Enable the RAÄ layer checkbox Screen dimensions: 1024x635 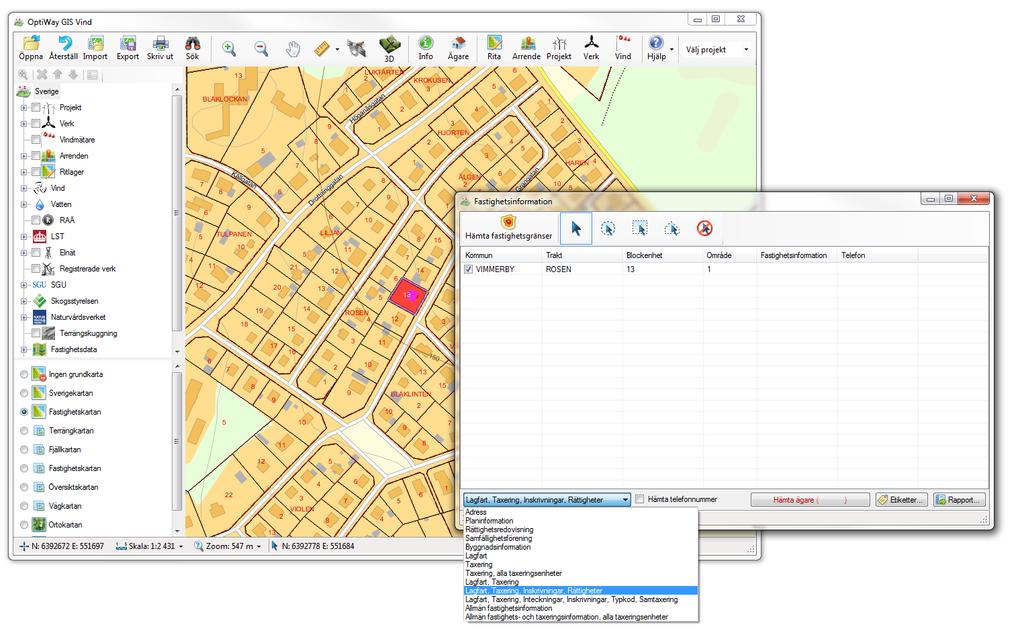click(x=36, y=220)
